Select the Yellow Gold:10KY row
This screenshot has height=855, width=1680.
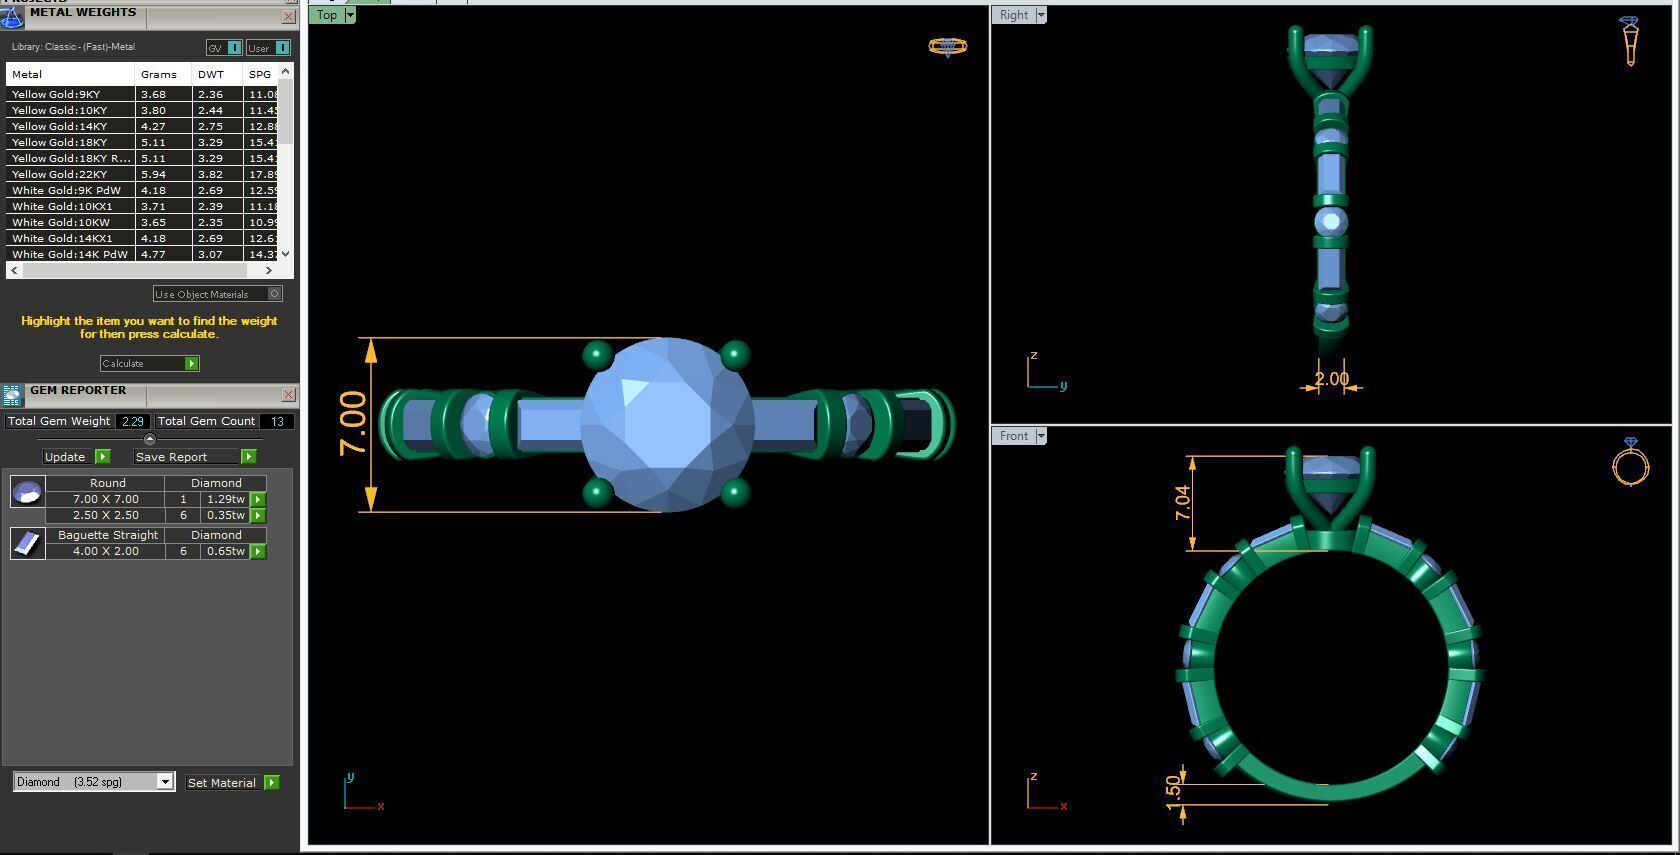142,110
